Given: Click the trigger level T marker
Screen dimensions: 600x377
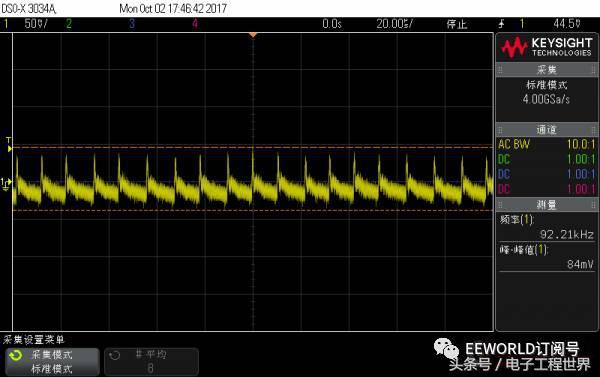Looking at the screenshot, I should tap(9, 145).
